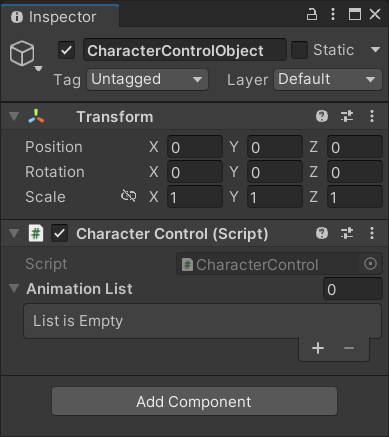Disable the CharacterControlObject active checkbox
This screenshot has width=389, height=437.
[66, 50]
